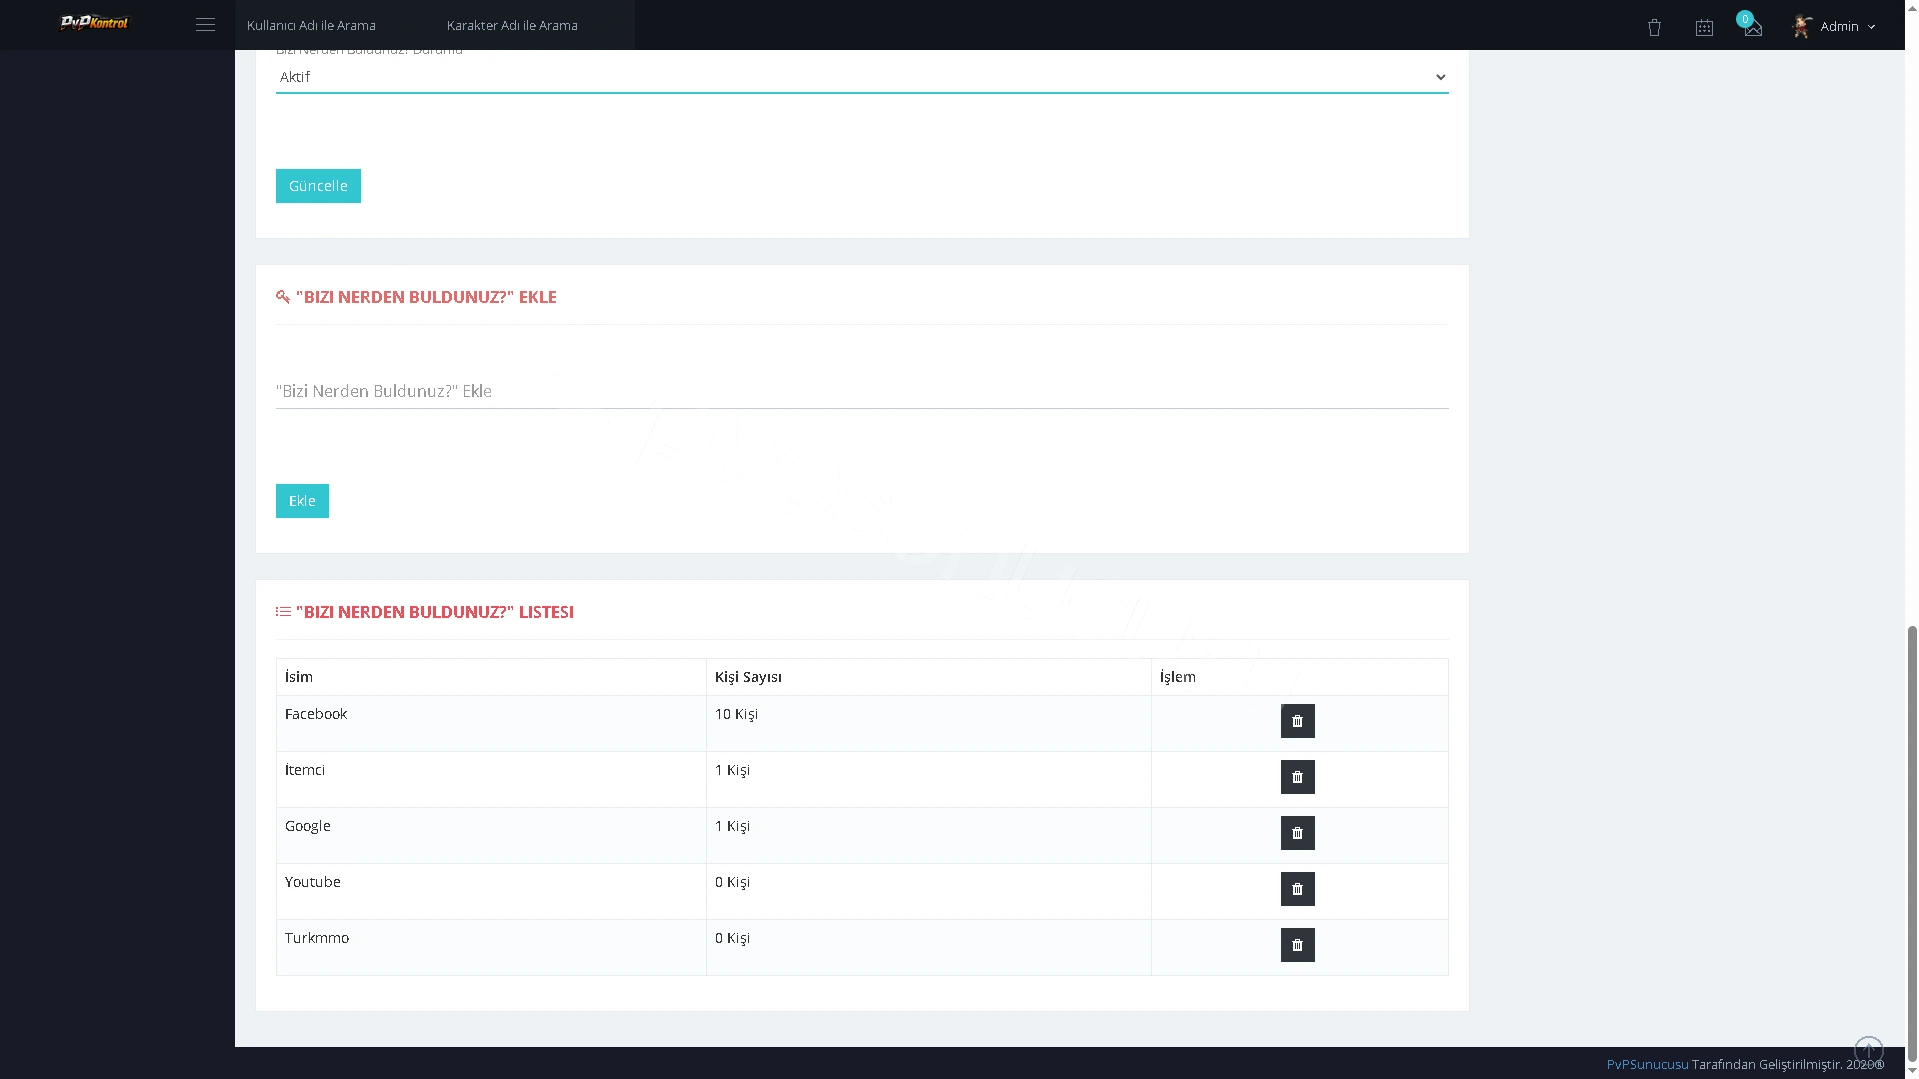Open the trash bin icon in header
Viewport: 1919px width, 1079px height.
[1654, 28]
